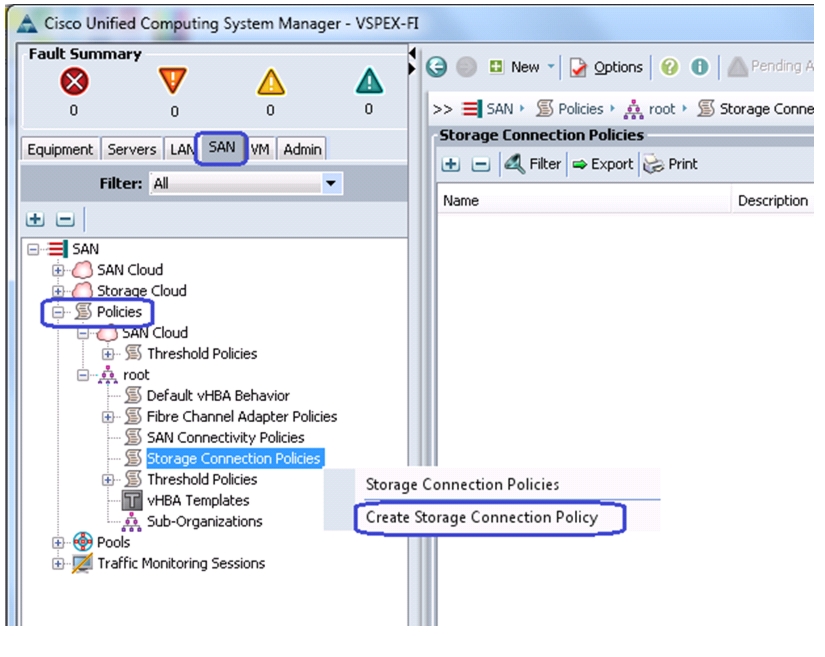This screenshot has height=657, width=825.
Task: Expand the SAN Cloud node directly under SAN
Action: tap(58, 270)
